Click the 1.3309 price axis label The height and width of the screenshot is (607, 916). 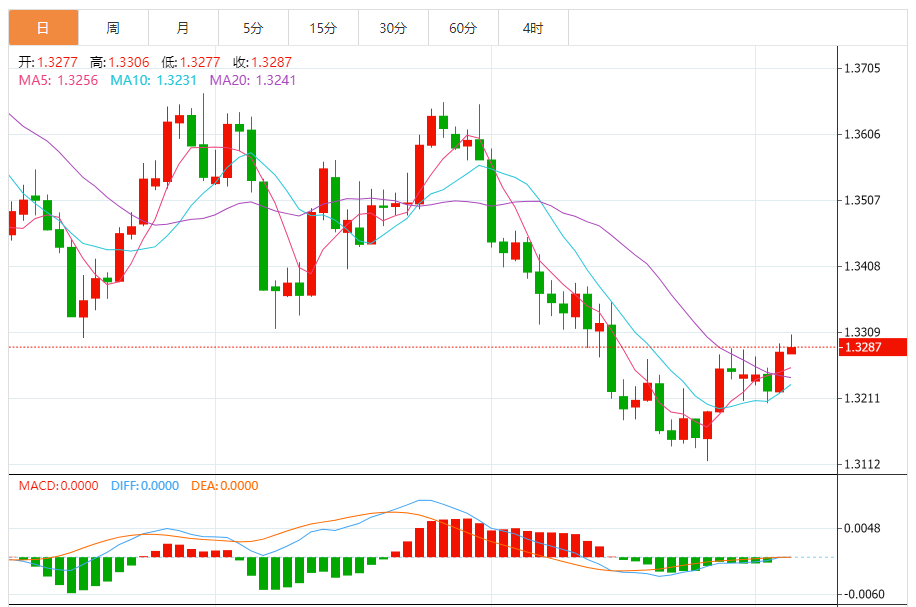click(x=862, y=332)
